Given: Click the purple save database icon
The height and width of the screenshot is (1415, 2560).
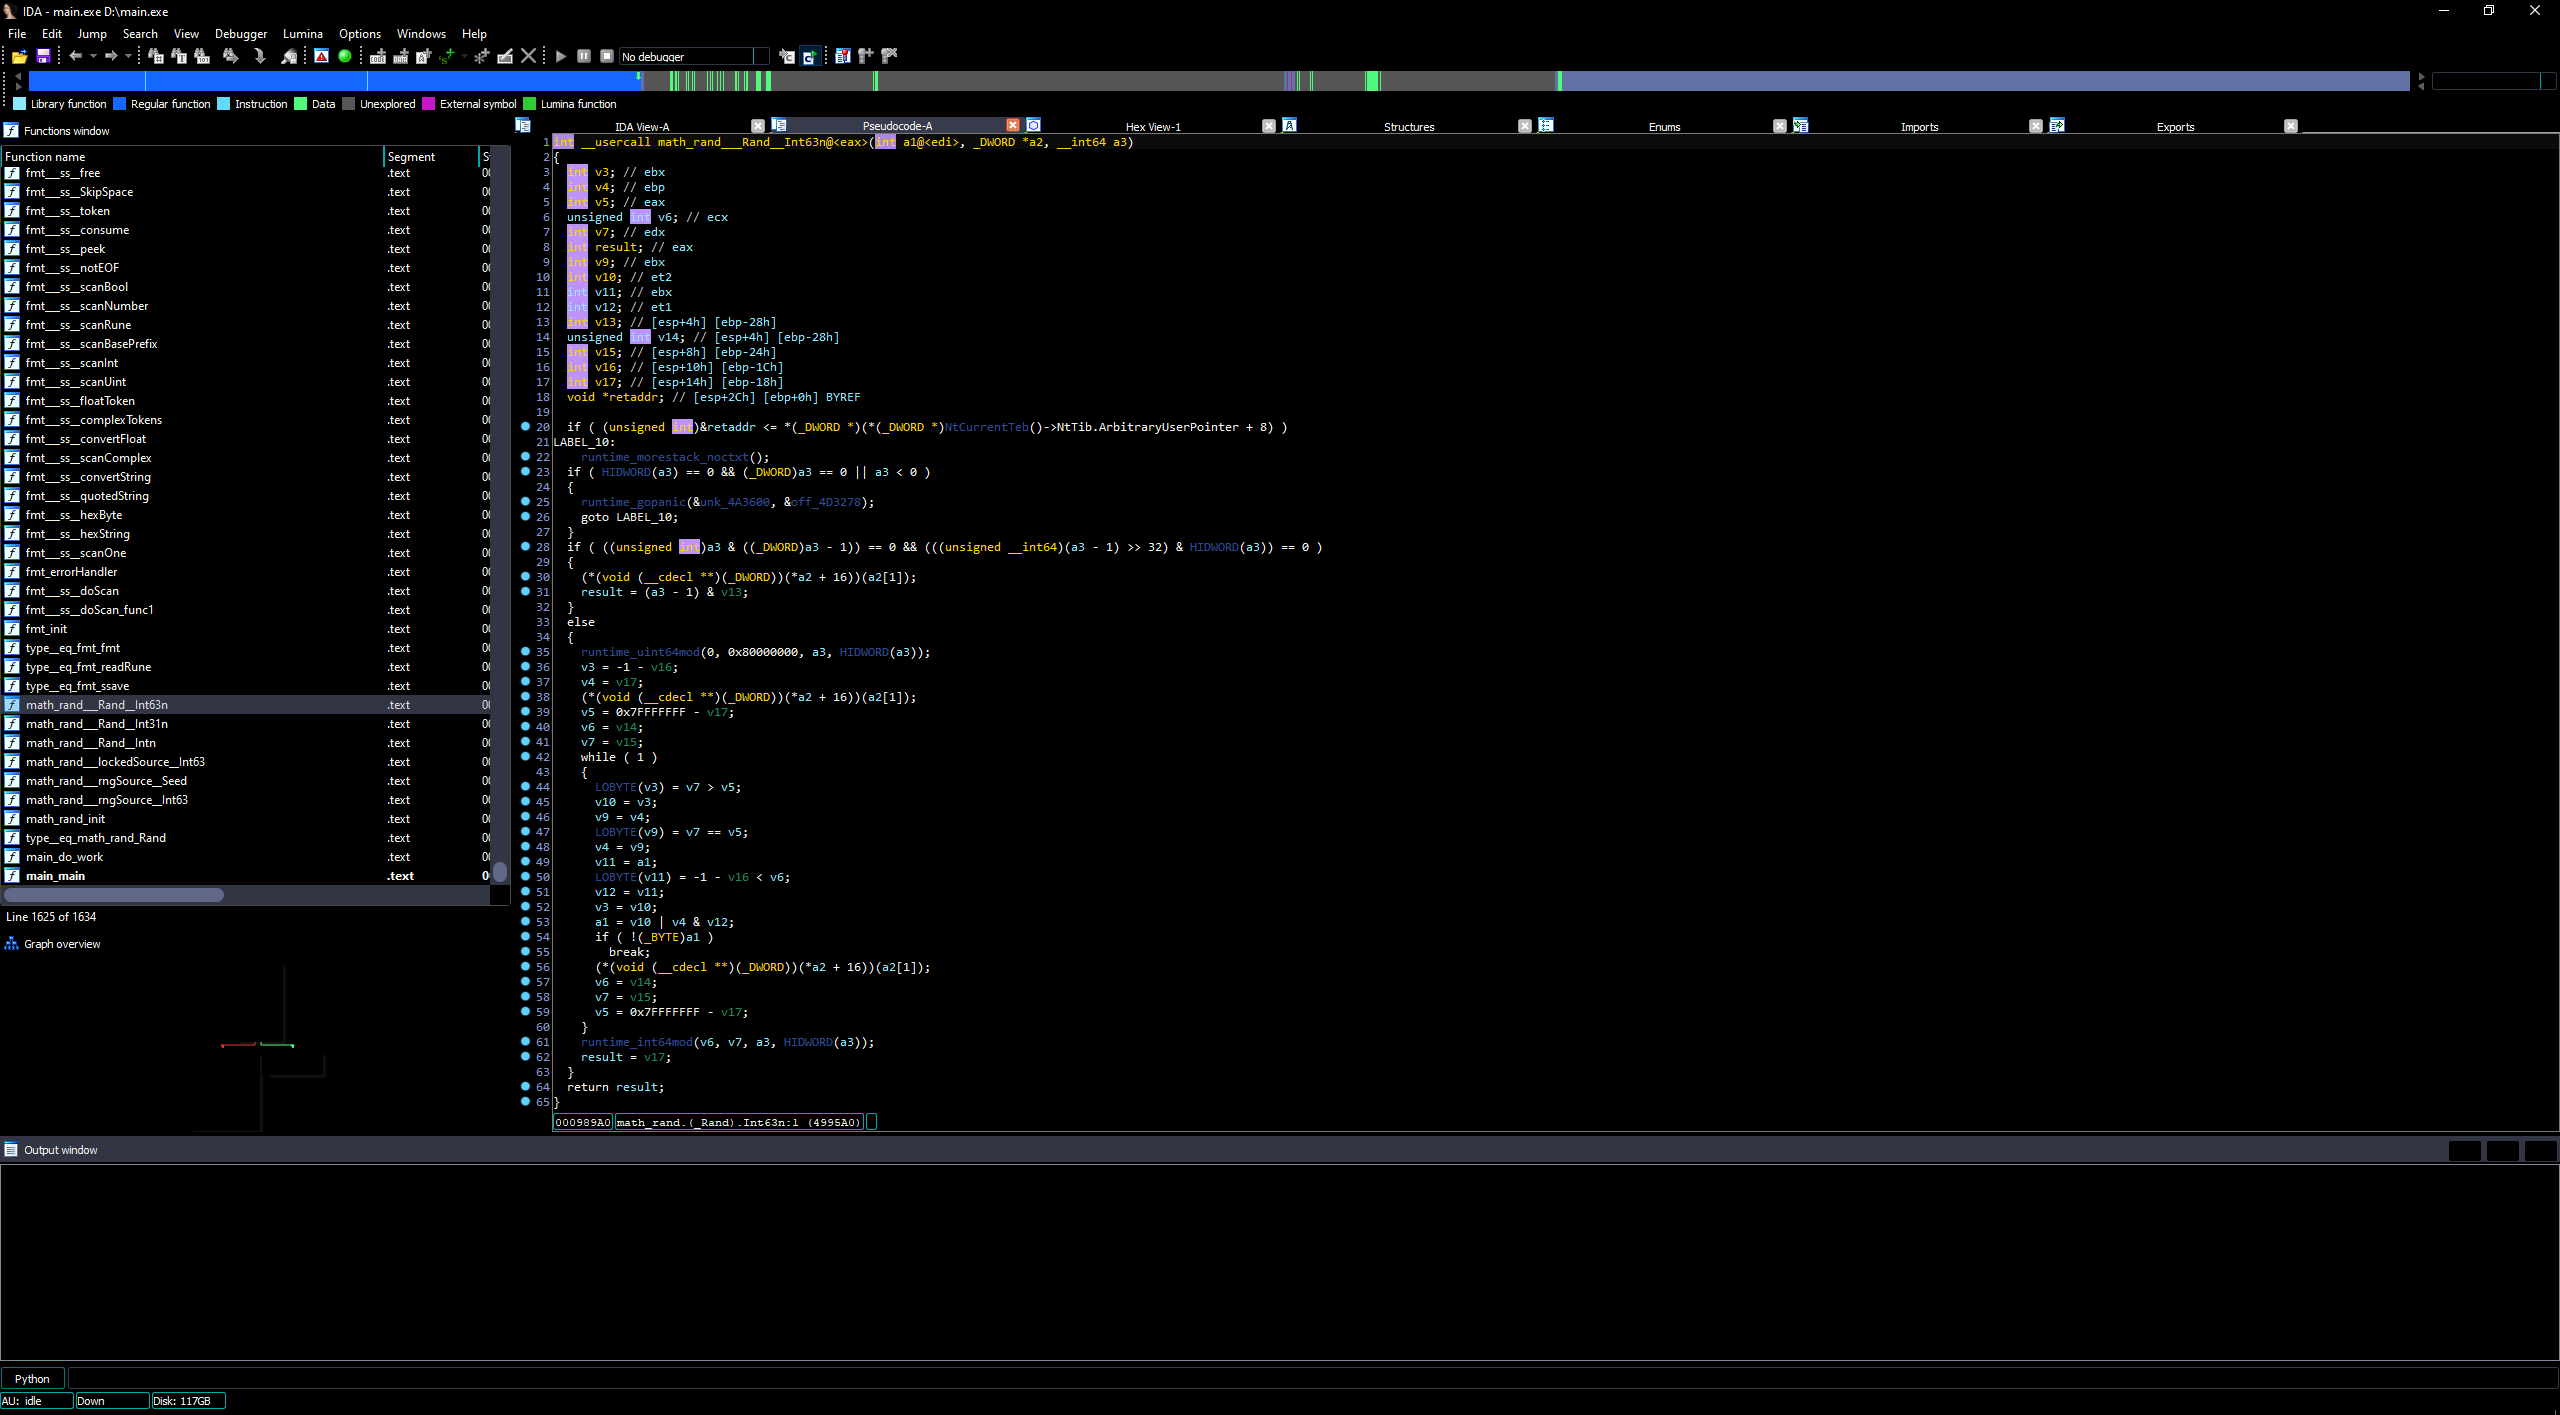Looking at the screenshot, I should click(43, 56).
